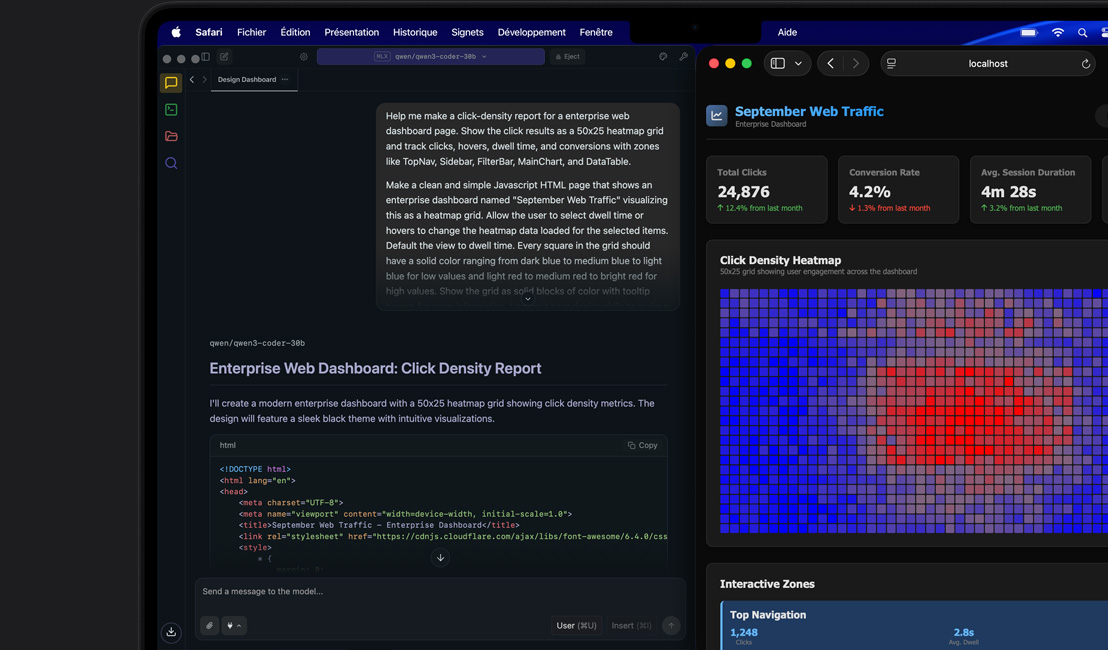
Task: Send message with up-arrow button
Action: (671, 625)
